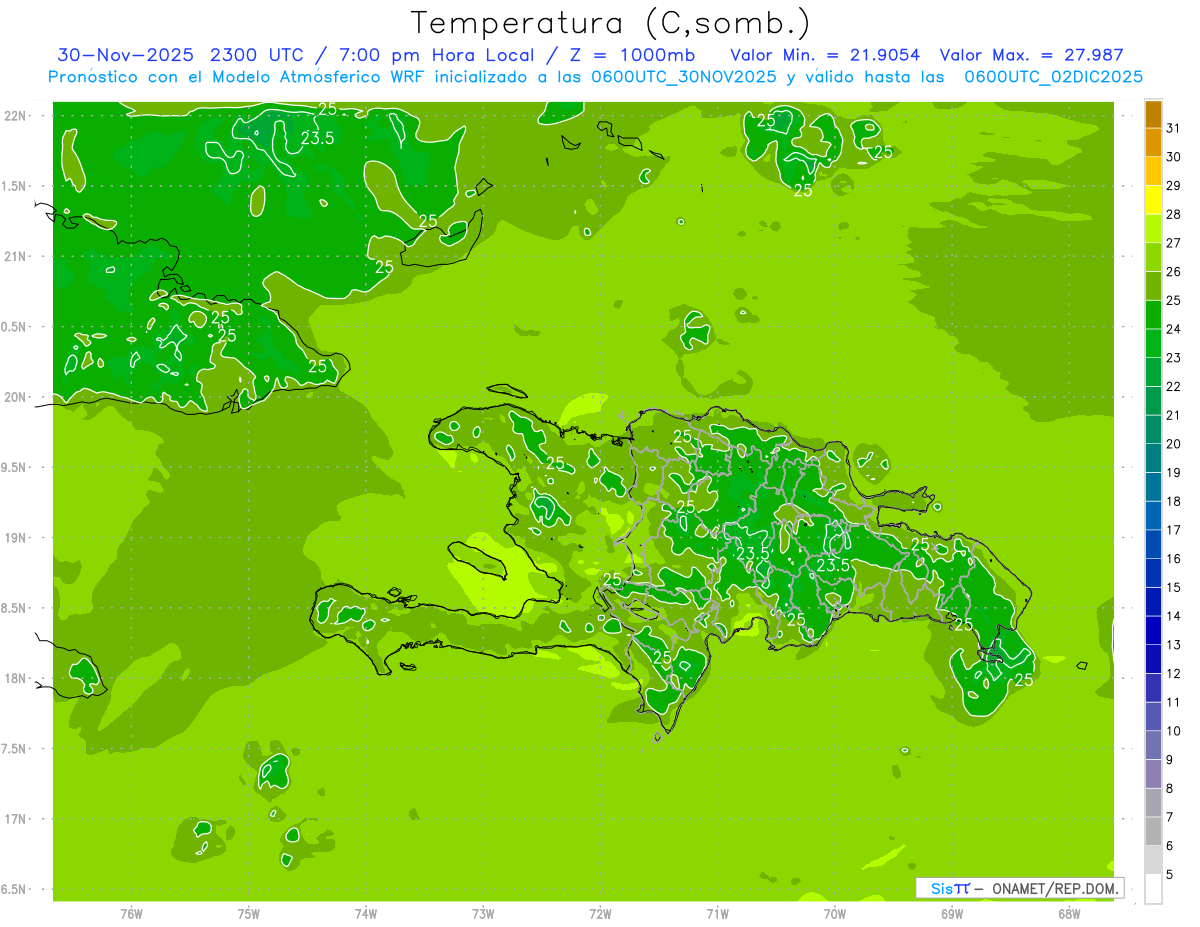Screen dimensions: 1200x927
Task: Pick legend color between 20 and 21
Action: point(1153,430)
